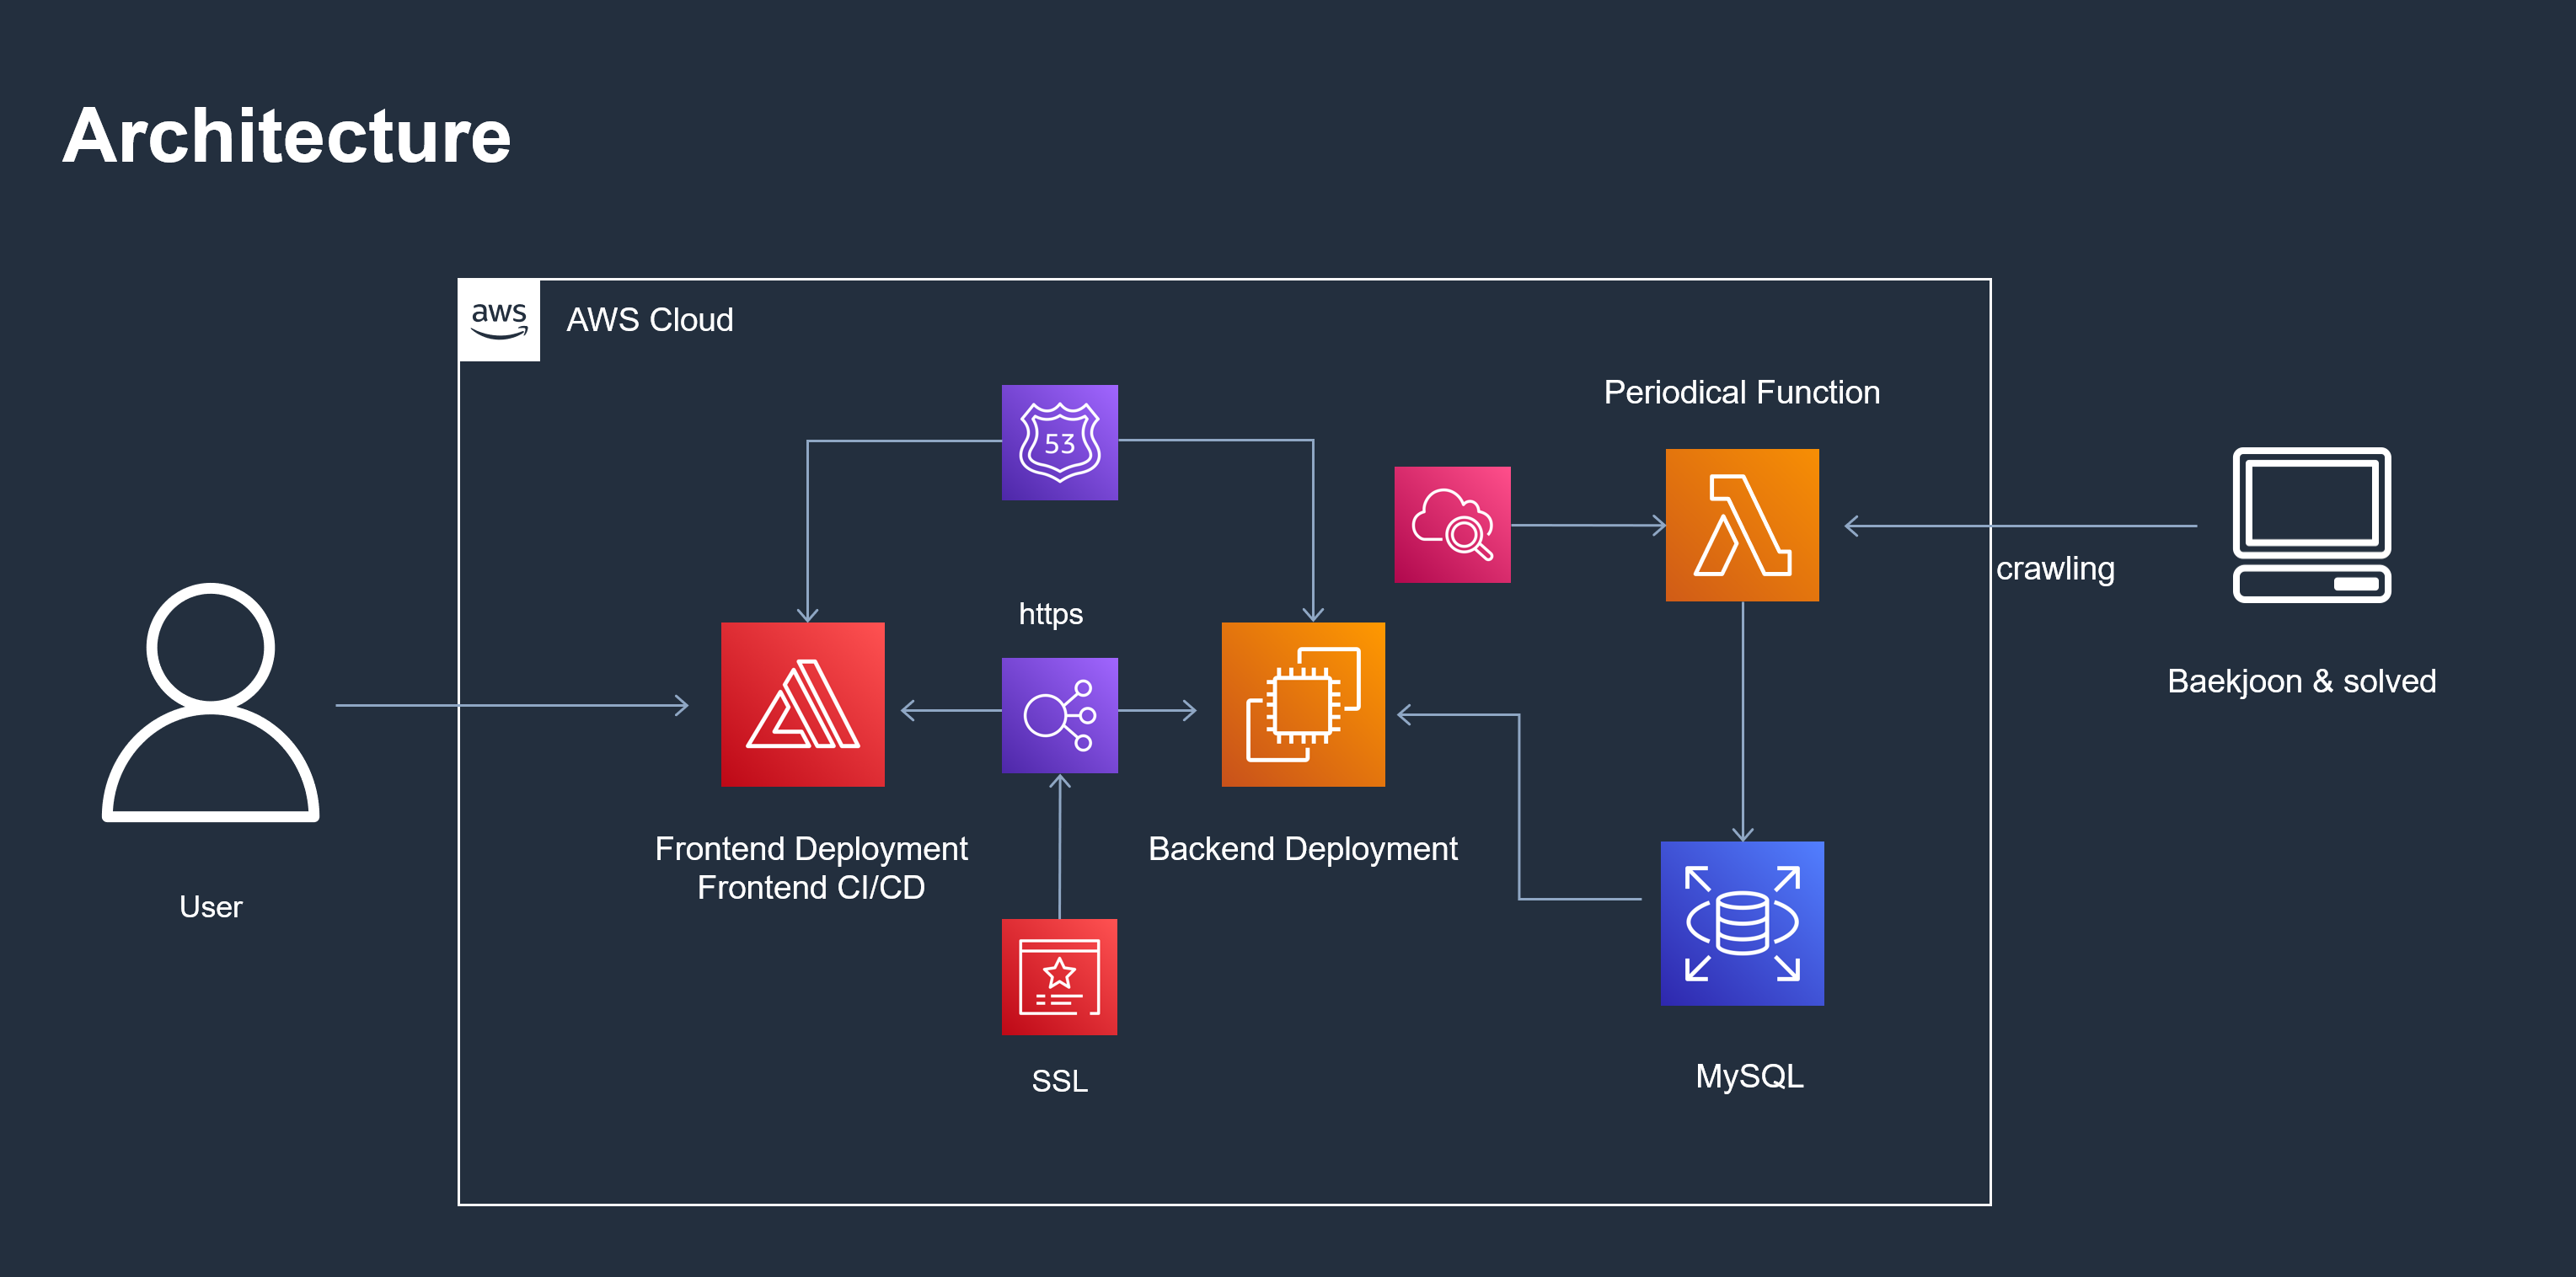The width and height of the screenshot is (2576, 1277).
Task: Select the CloudWatch magnifier cloud icon
Action: coord(1453,525)
